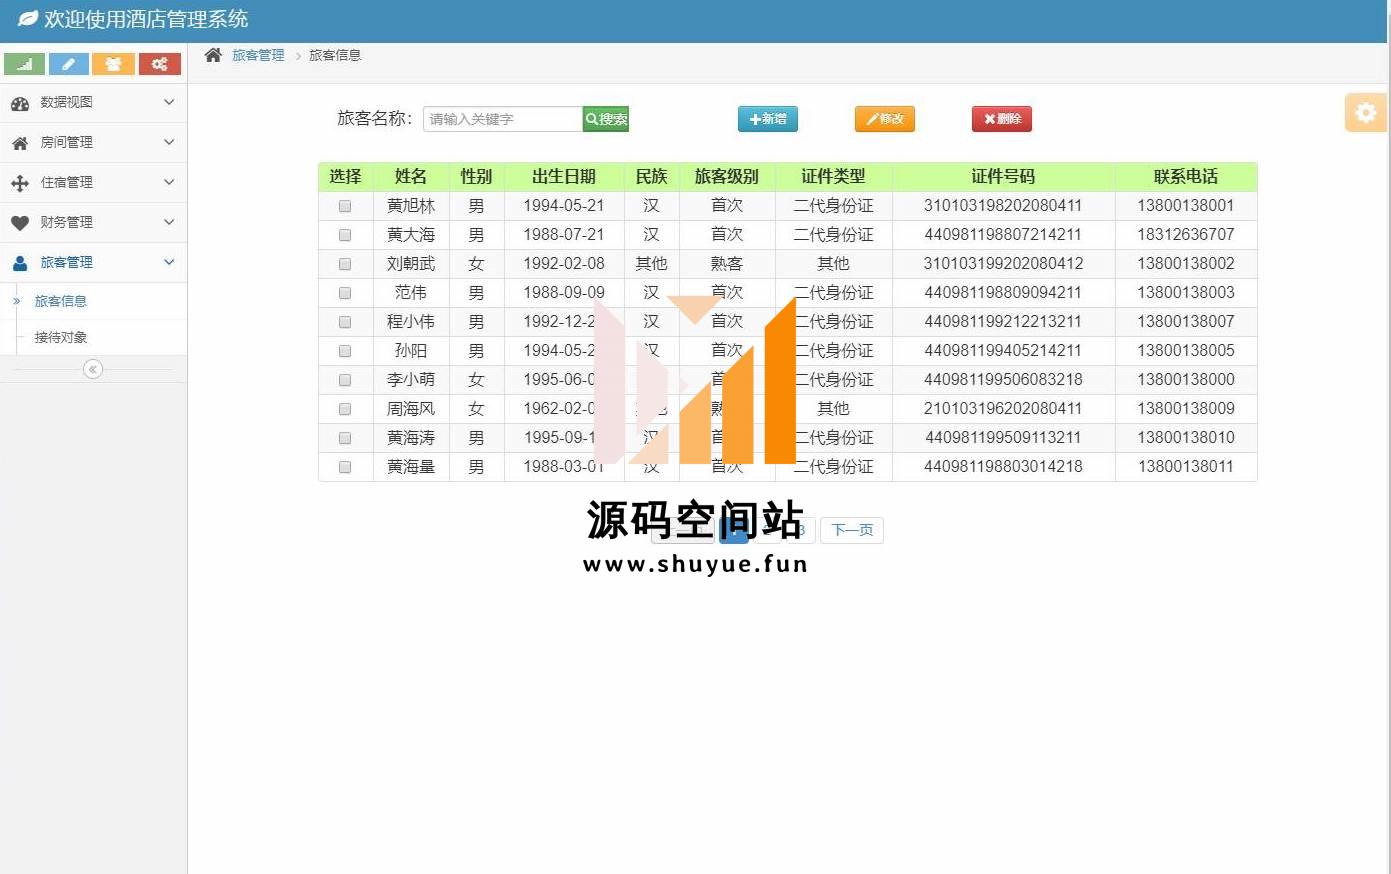Click the blue pencil shortcut icon
The width and height of the screenshot is (1391, 874).
[x=68, y=64]
